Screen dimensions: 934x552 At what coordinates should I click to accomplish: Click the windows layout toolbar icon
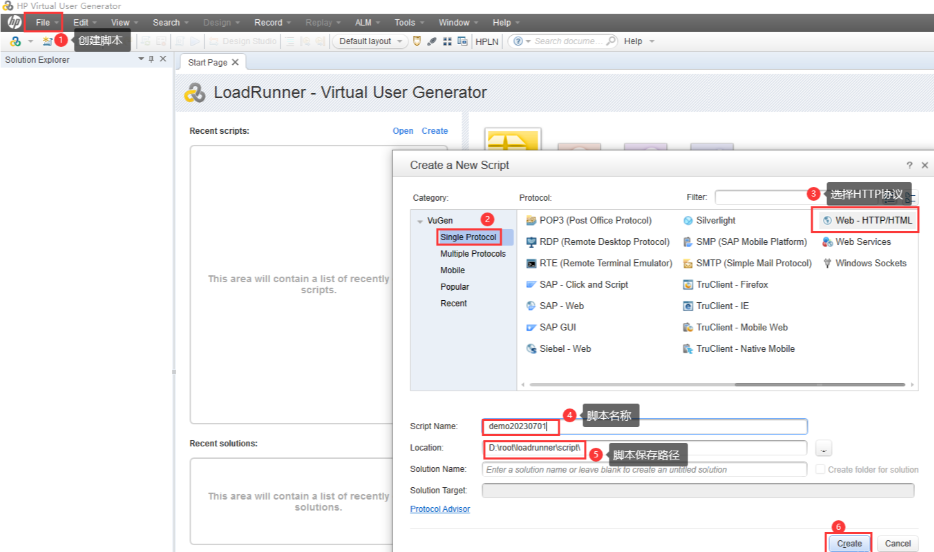tap(462, 41)
